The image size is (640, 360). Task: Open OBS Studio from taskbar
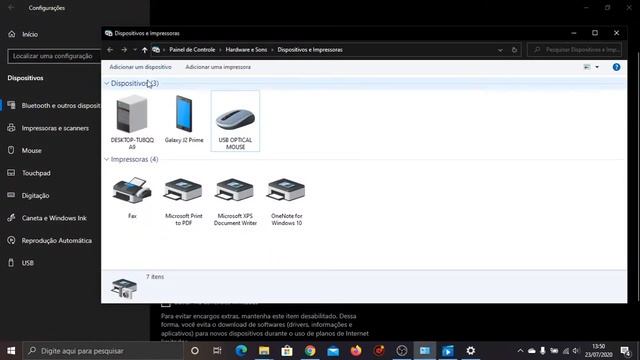[402, 351]
